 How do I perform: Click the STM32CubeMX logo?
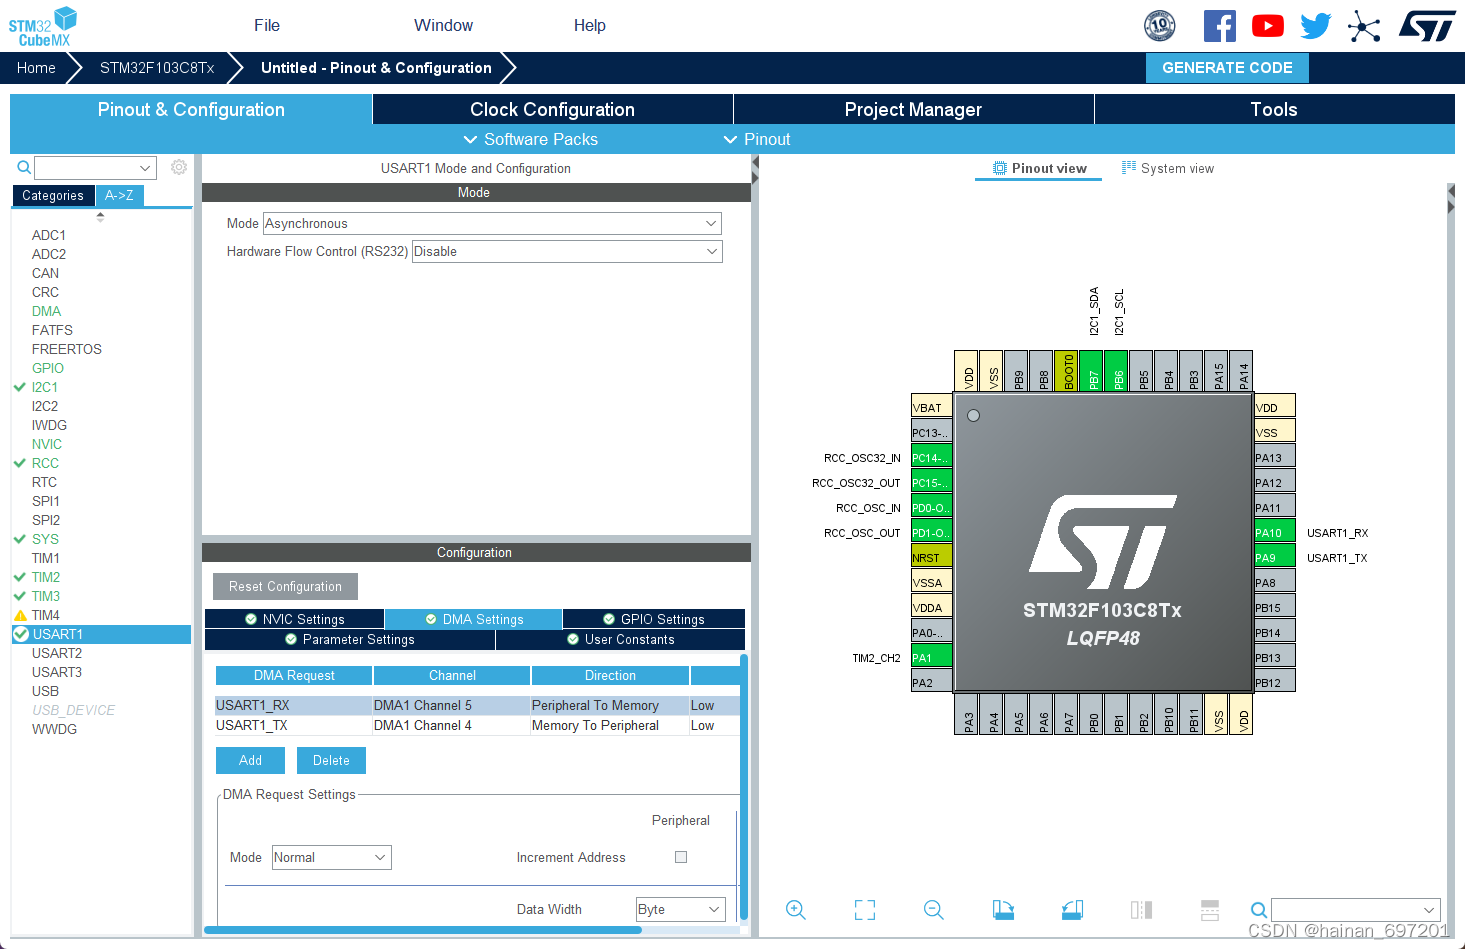coord(43,26)
